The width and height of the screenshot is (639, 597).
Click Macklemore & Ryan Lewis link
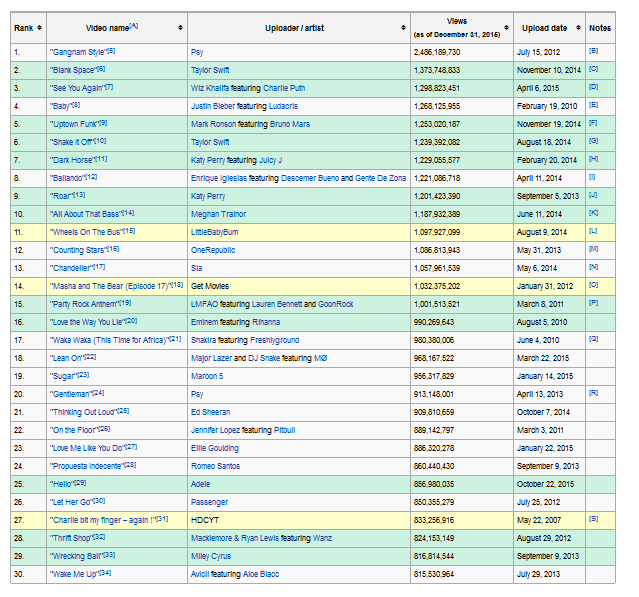235,538
